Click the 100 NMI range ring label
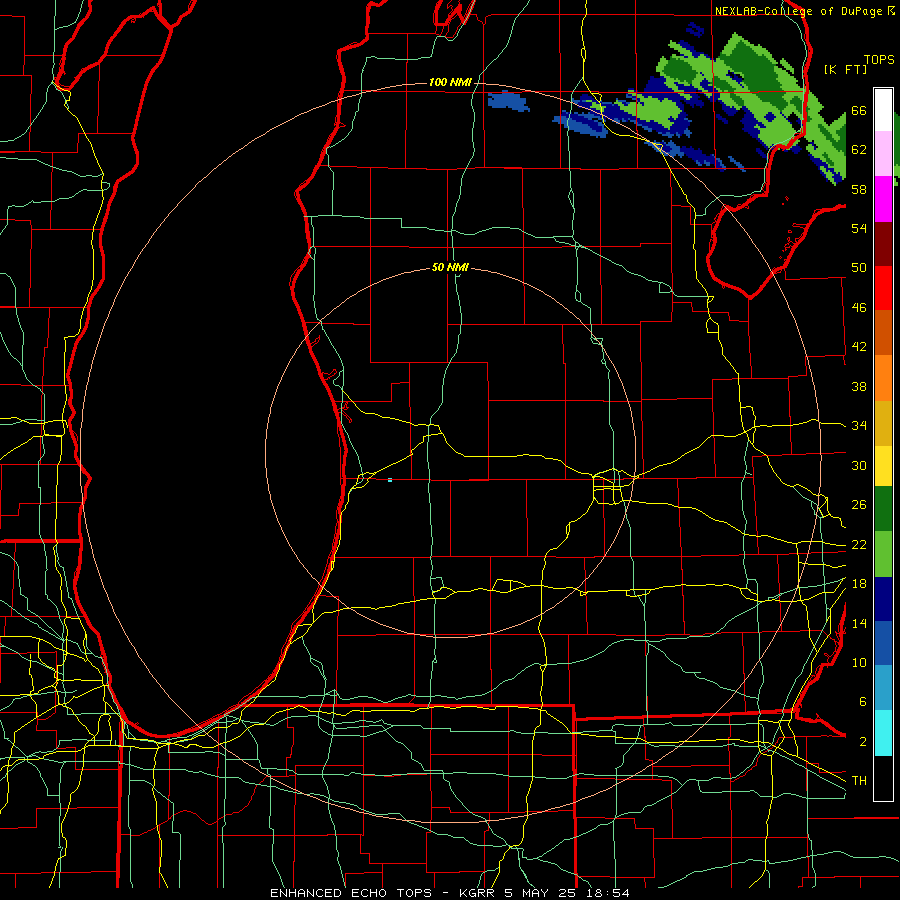The width and height of the screenshot is (900, 900). [x=450, y=83]
